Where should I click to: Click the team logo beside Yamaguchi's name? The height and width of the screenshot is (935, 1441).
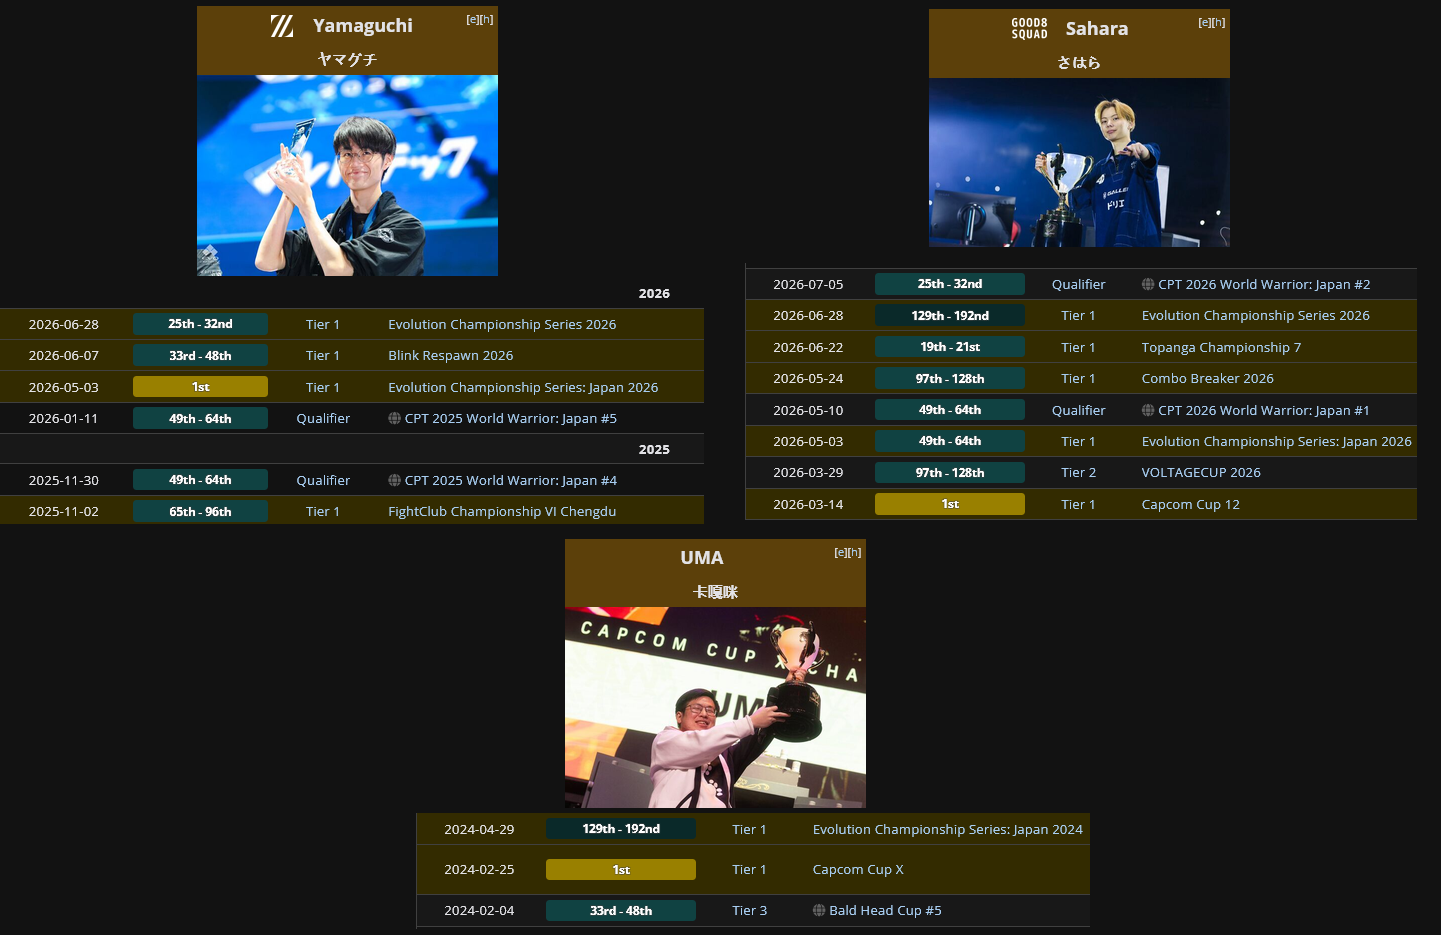click(x=282, y=26)
